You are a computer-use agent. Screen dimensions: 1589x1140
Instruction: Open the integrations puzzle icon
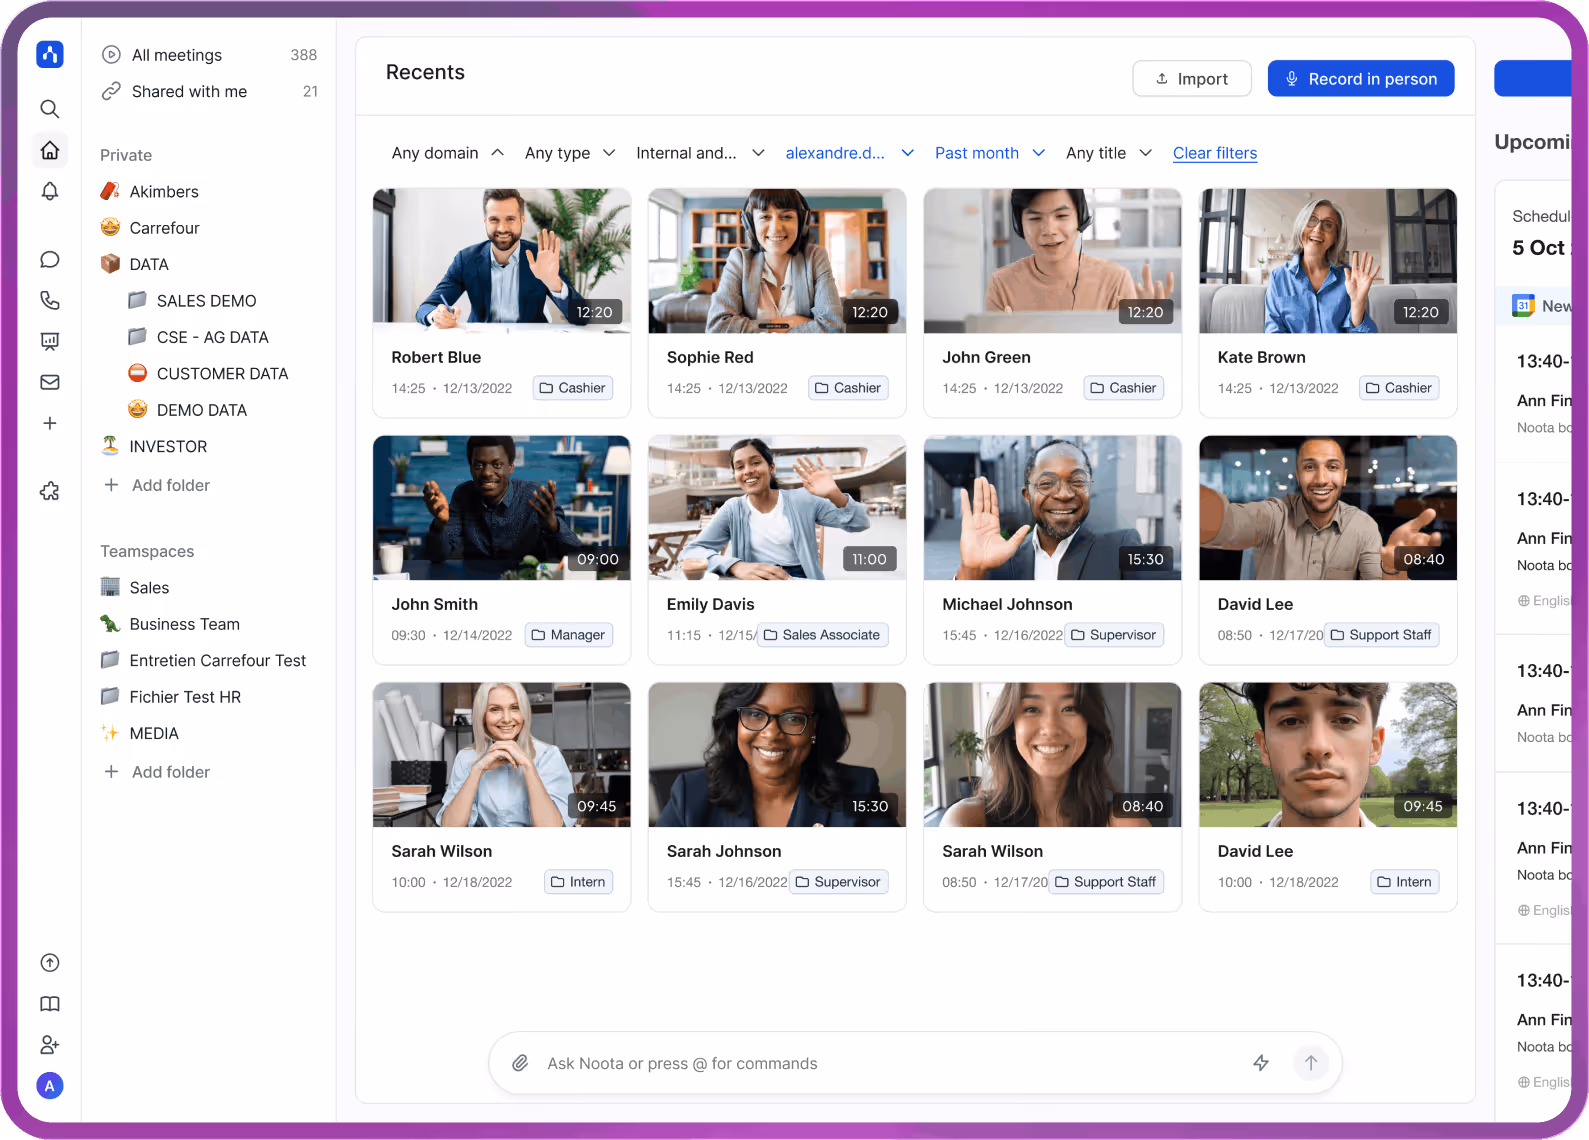[49, 491]
